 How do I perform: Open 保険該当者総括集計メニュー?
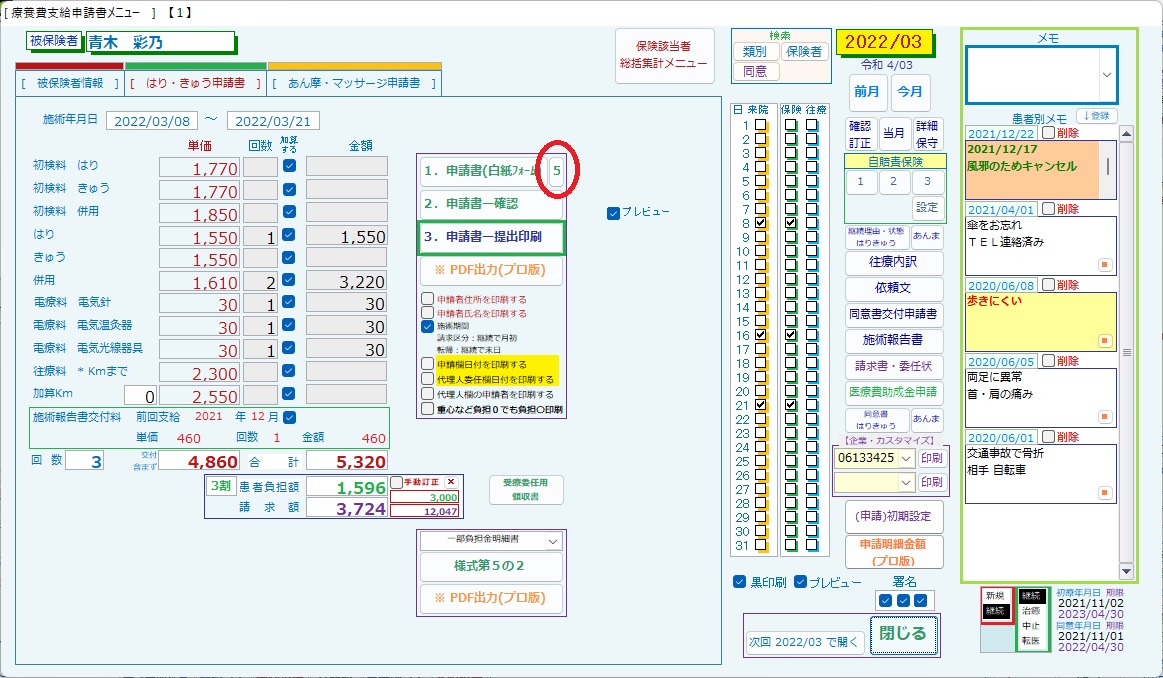[x=665, y=56]
